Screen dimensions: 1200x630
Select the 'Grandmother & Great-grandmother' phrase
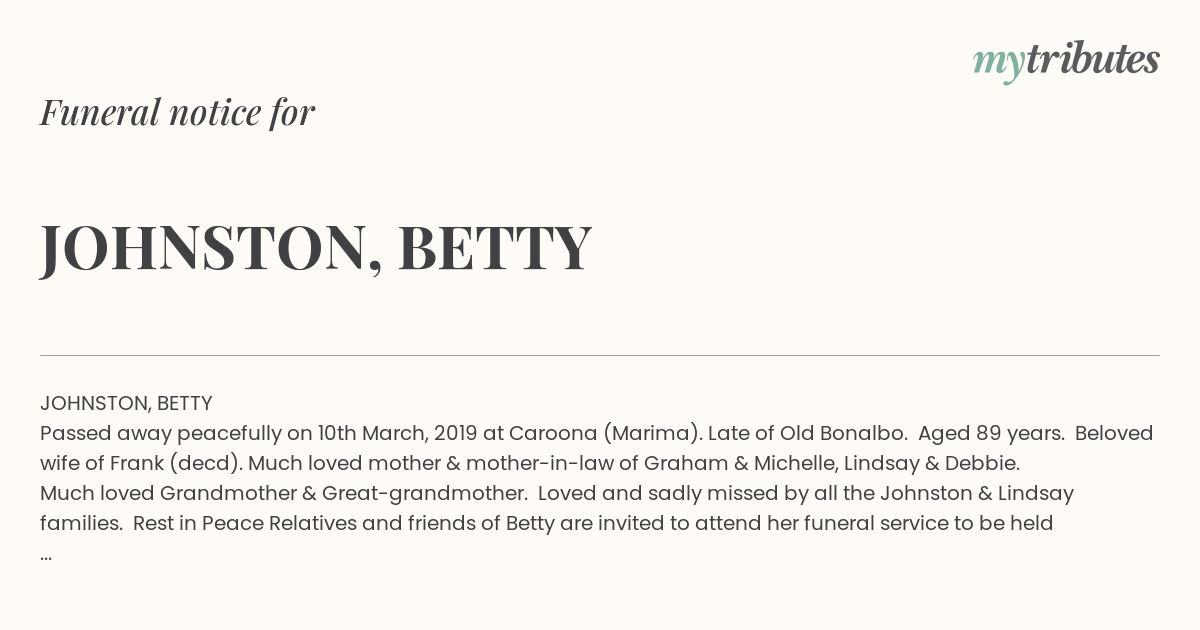point(339,494)
